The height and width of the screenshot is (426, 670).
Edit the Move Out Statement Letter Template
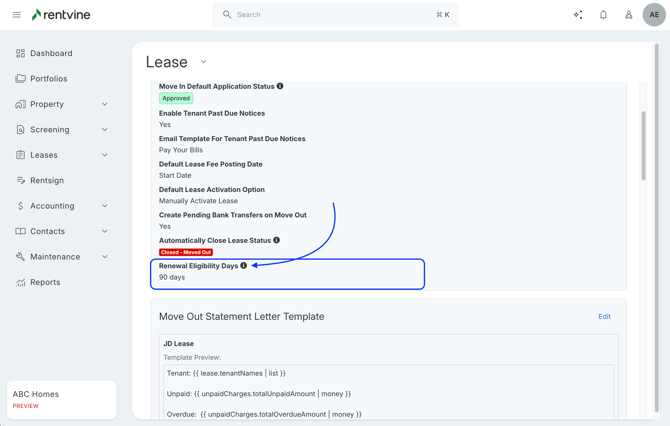point(604,317)
